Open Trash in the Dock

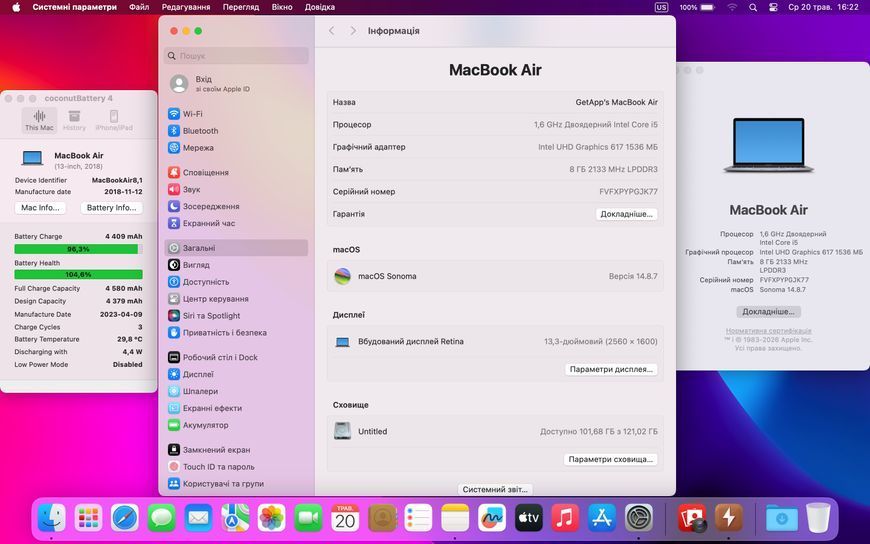818,518
